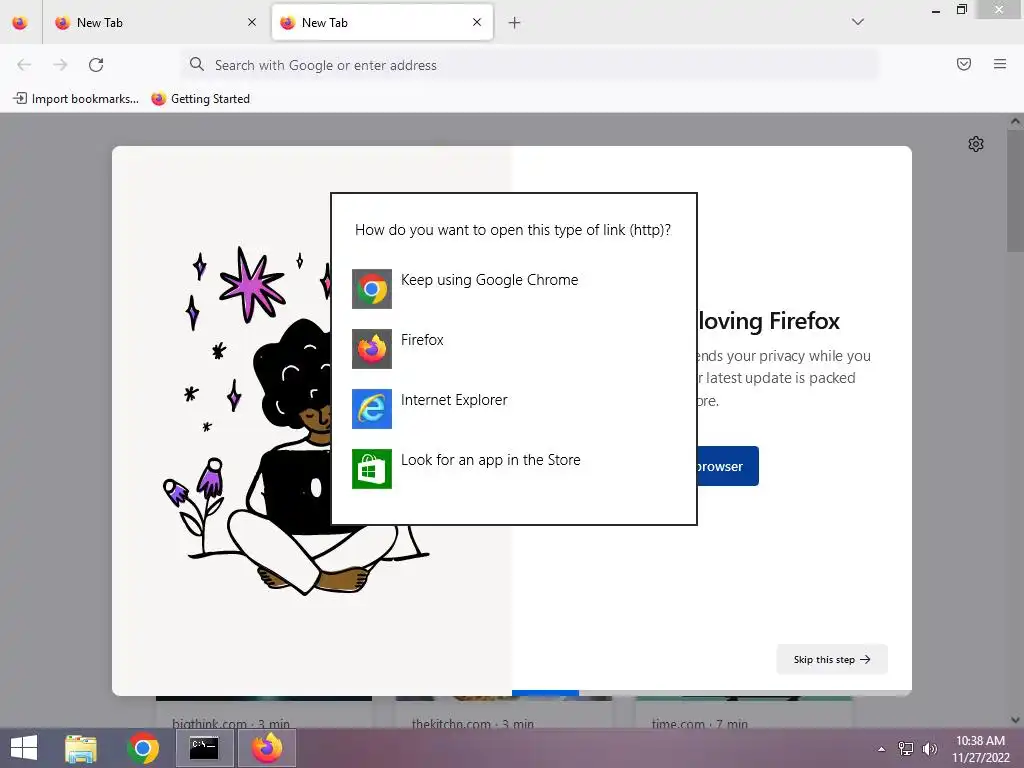Choose Internet Explorer option
The height and width of the screenshot is (768, 1024).
pyautogui.click(x=514, y=408)
